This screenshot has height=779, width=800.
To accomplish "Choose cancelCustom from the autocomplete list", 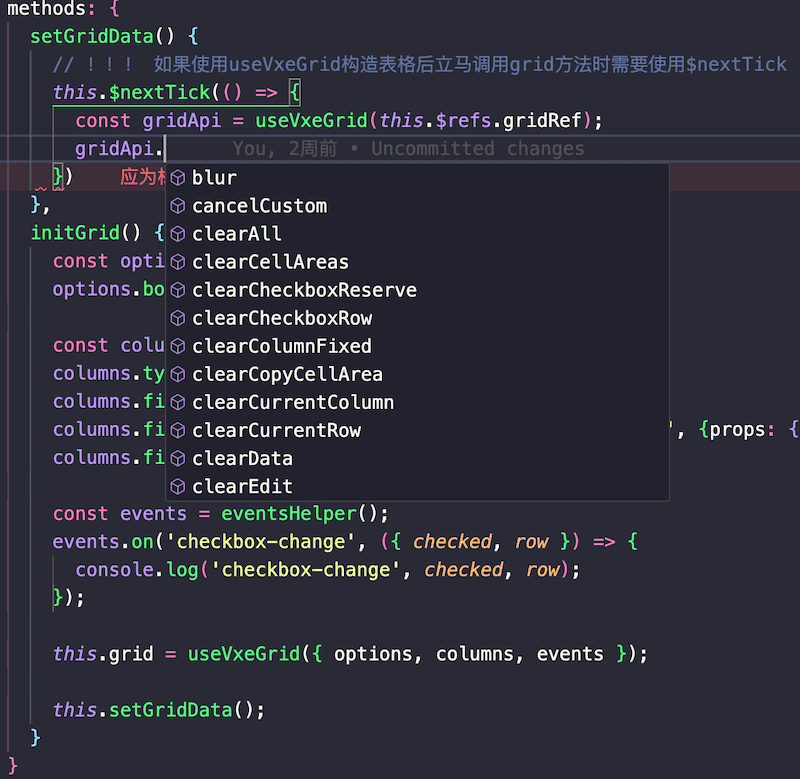I will click(x=417, y=206).
